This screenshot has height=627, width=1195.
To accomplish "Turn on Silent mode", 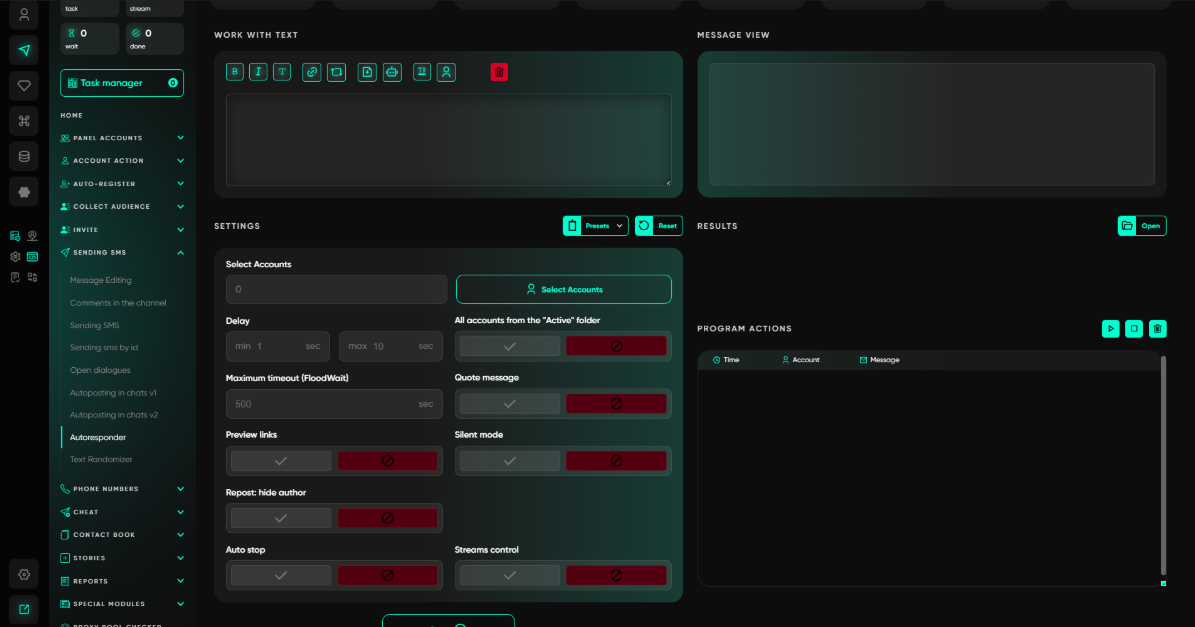I will [510, 461].
